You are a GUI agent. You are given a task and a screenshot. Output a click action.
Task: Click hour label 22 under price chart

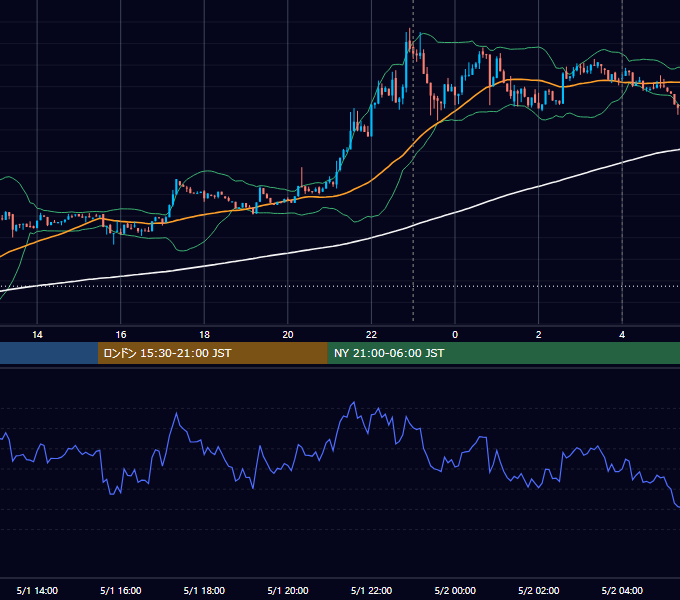tap(371, 335)
